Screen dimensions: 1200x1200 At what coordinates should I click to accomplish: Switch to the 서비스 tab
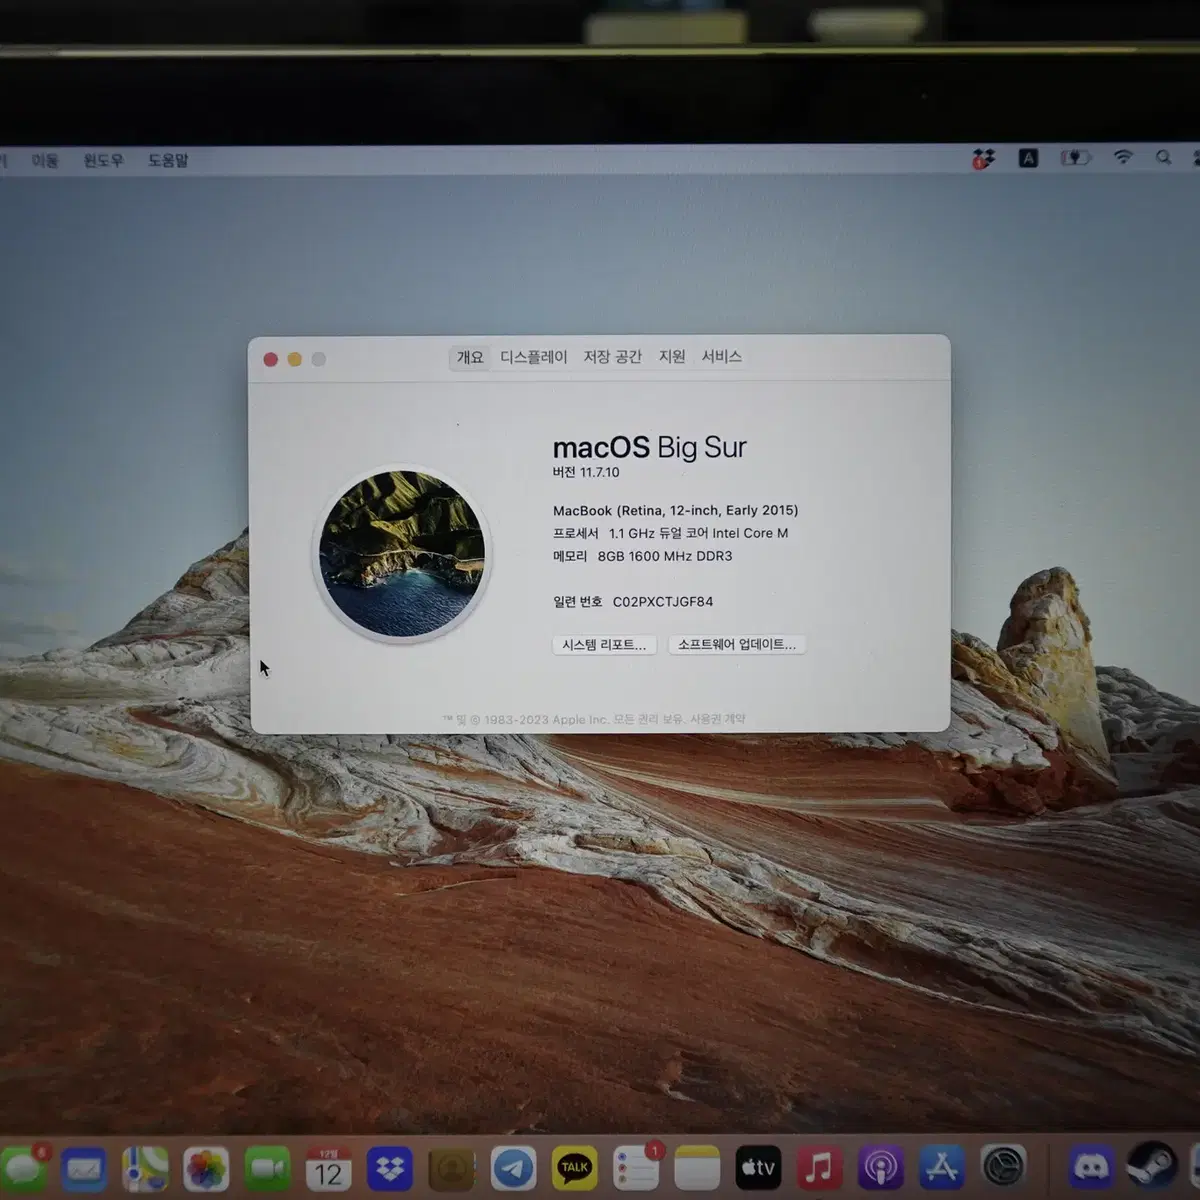click(x=722, y=357)
